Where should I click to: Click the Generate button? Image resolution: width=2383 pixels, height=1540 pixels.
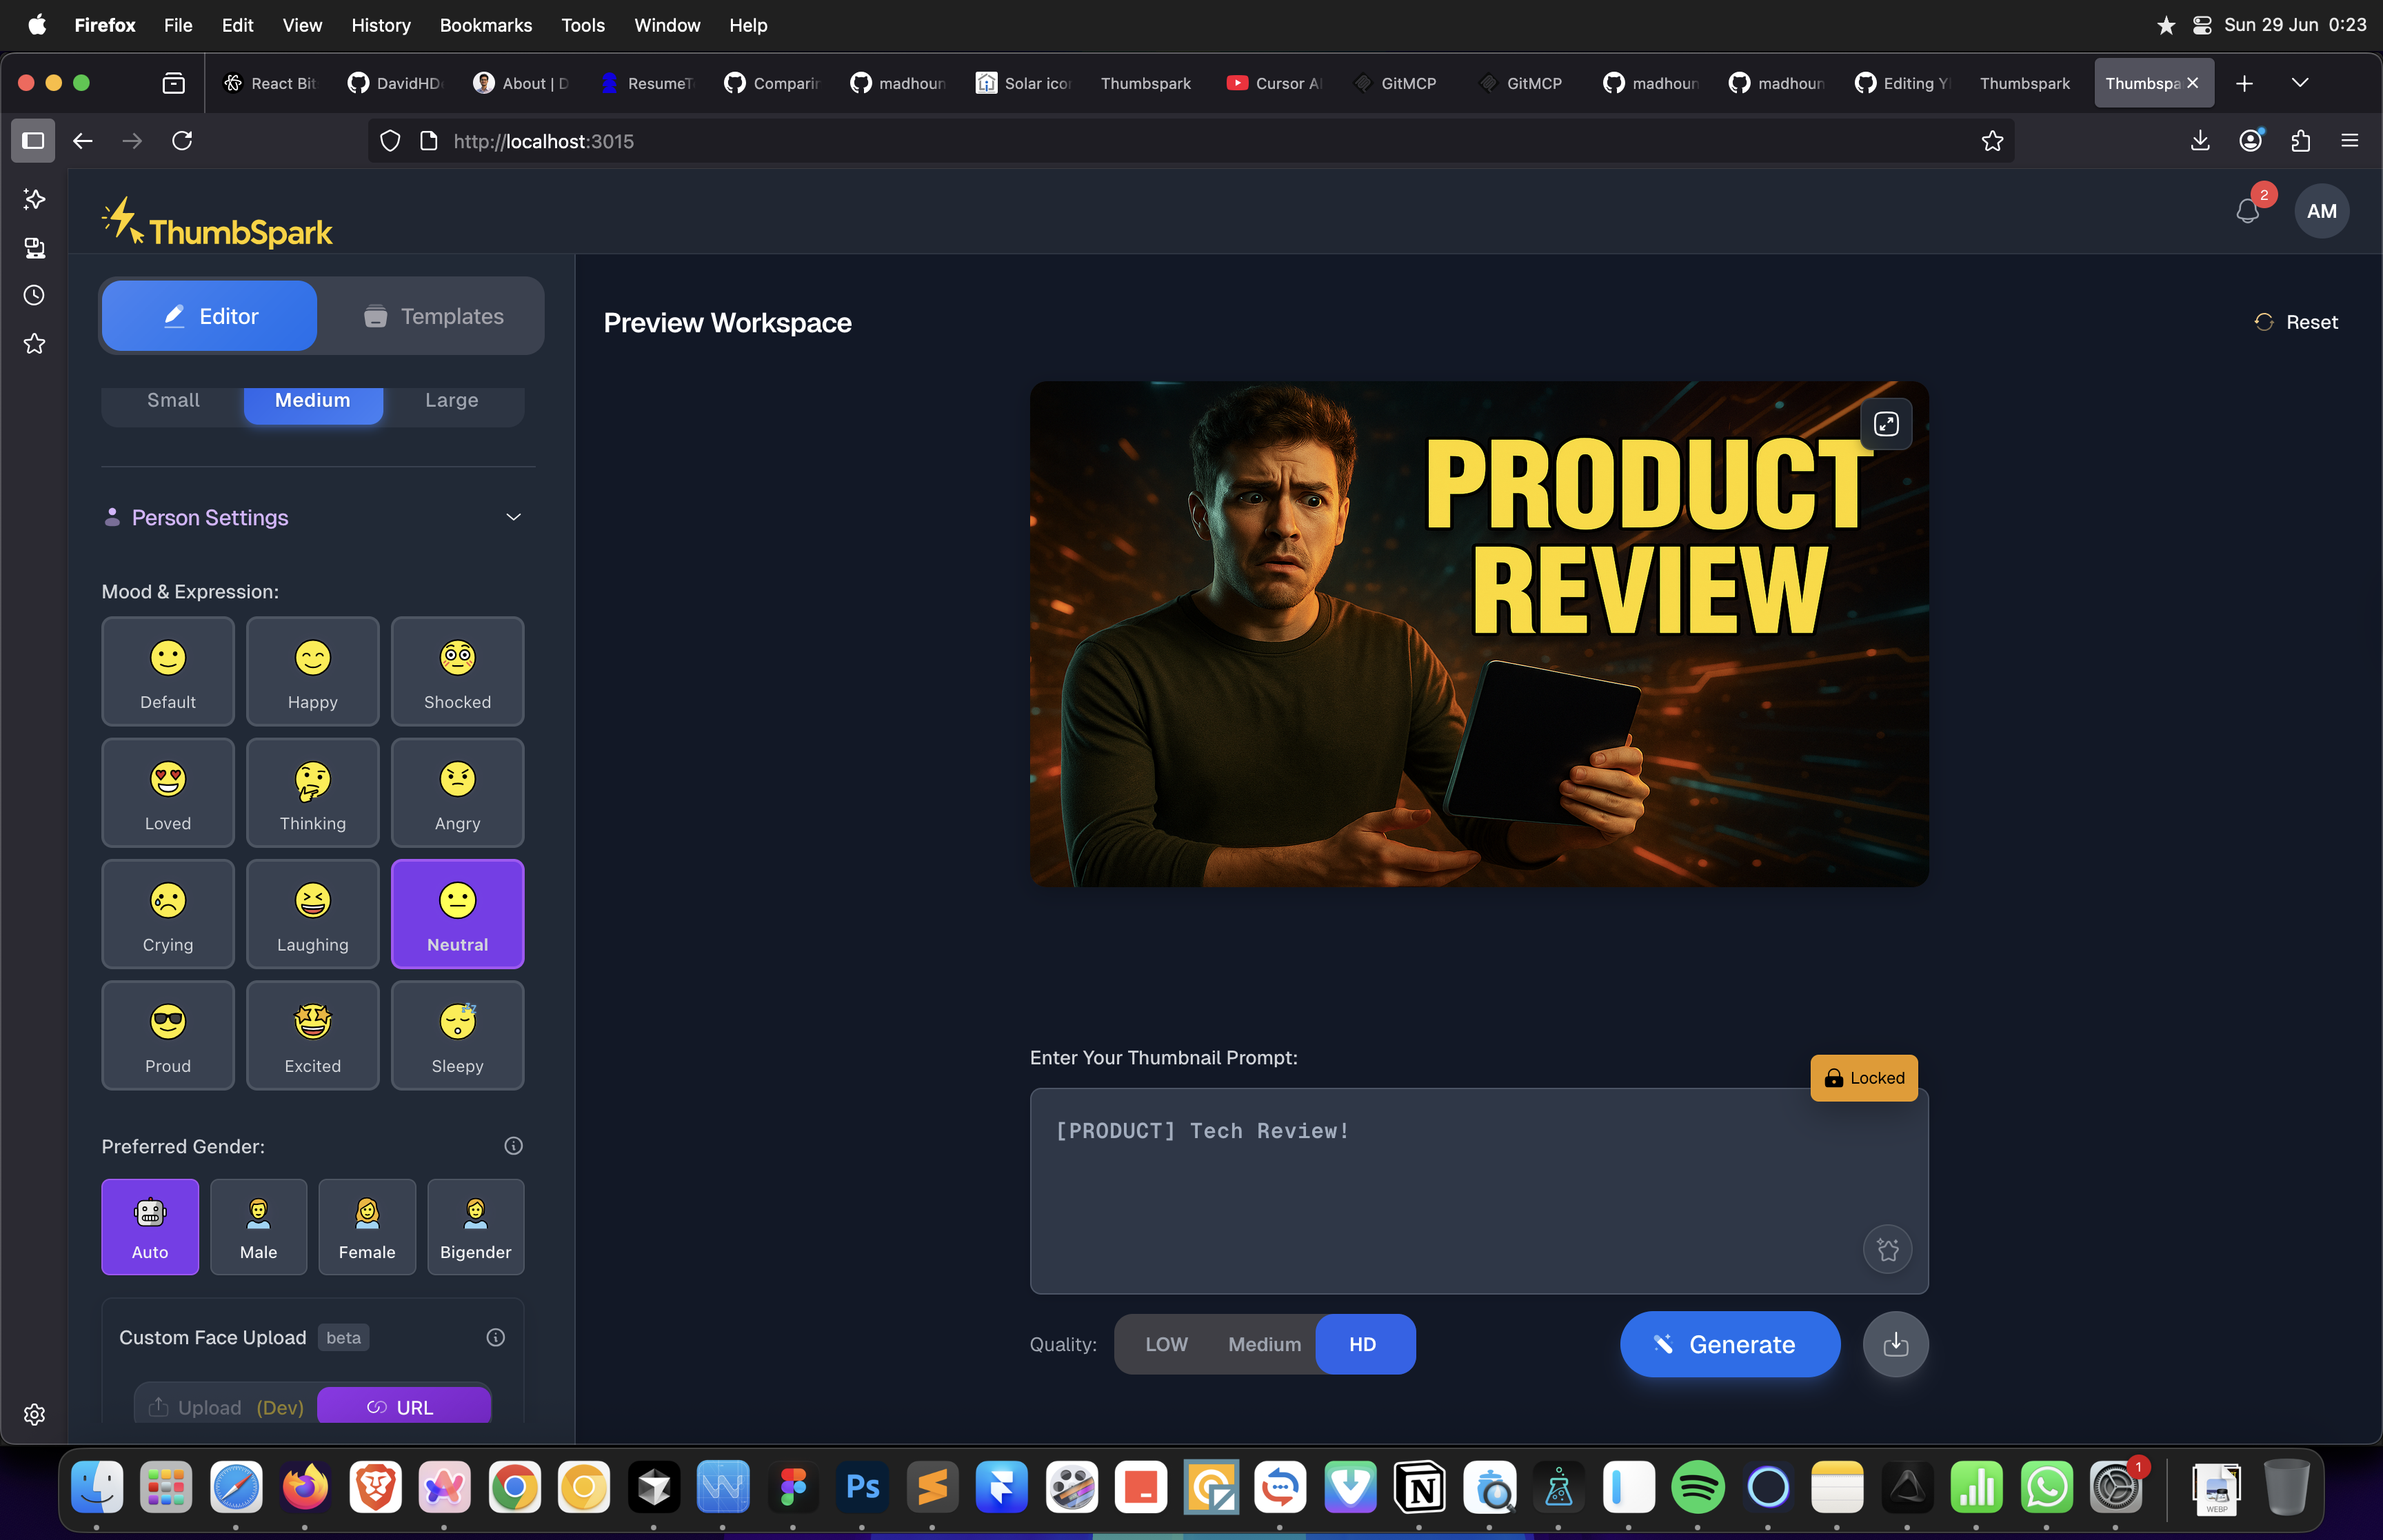[1729, 1344]
